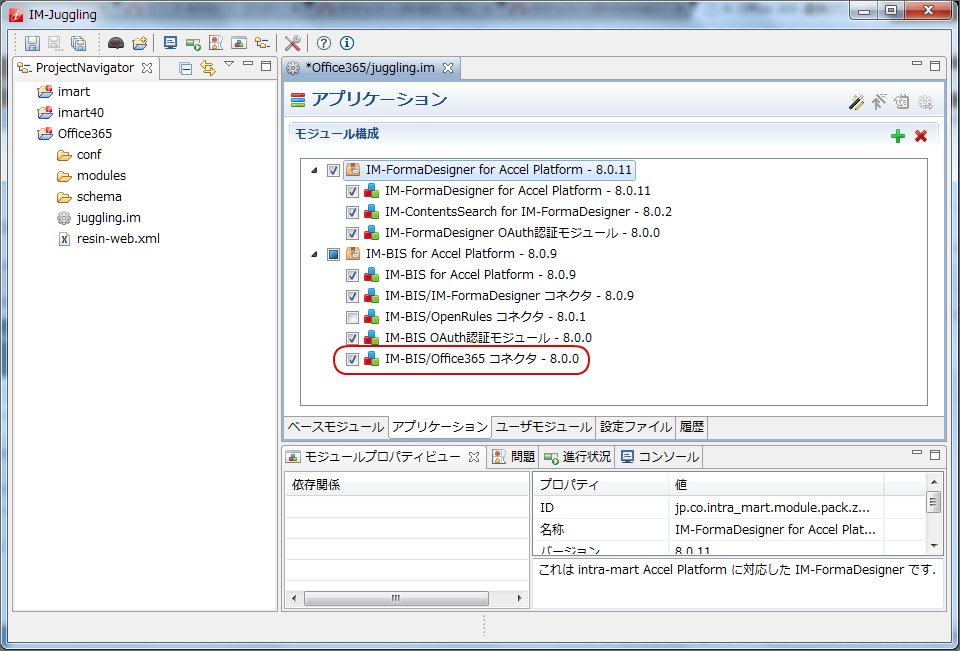Click the green plus to add a module
This screenshot has width=960, height=651.
[898, 136]
